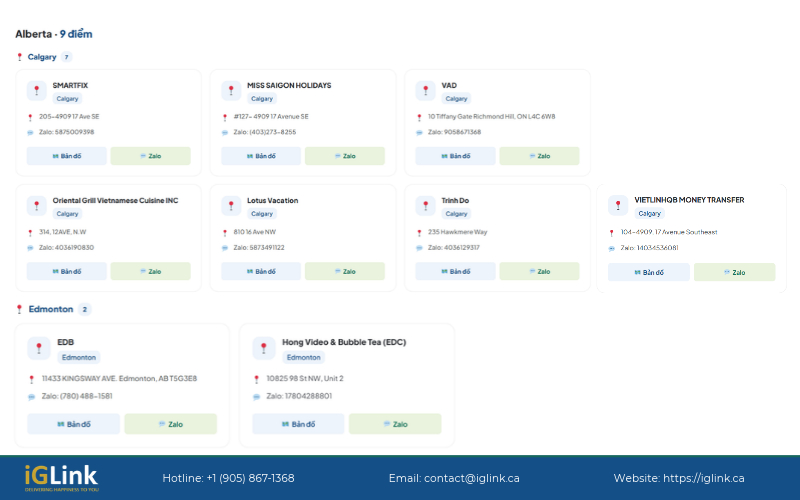Click the EDB location pin icon
This screenshot has height=500, width=800.
[39, 348]
